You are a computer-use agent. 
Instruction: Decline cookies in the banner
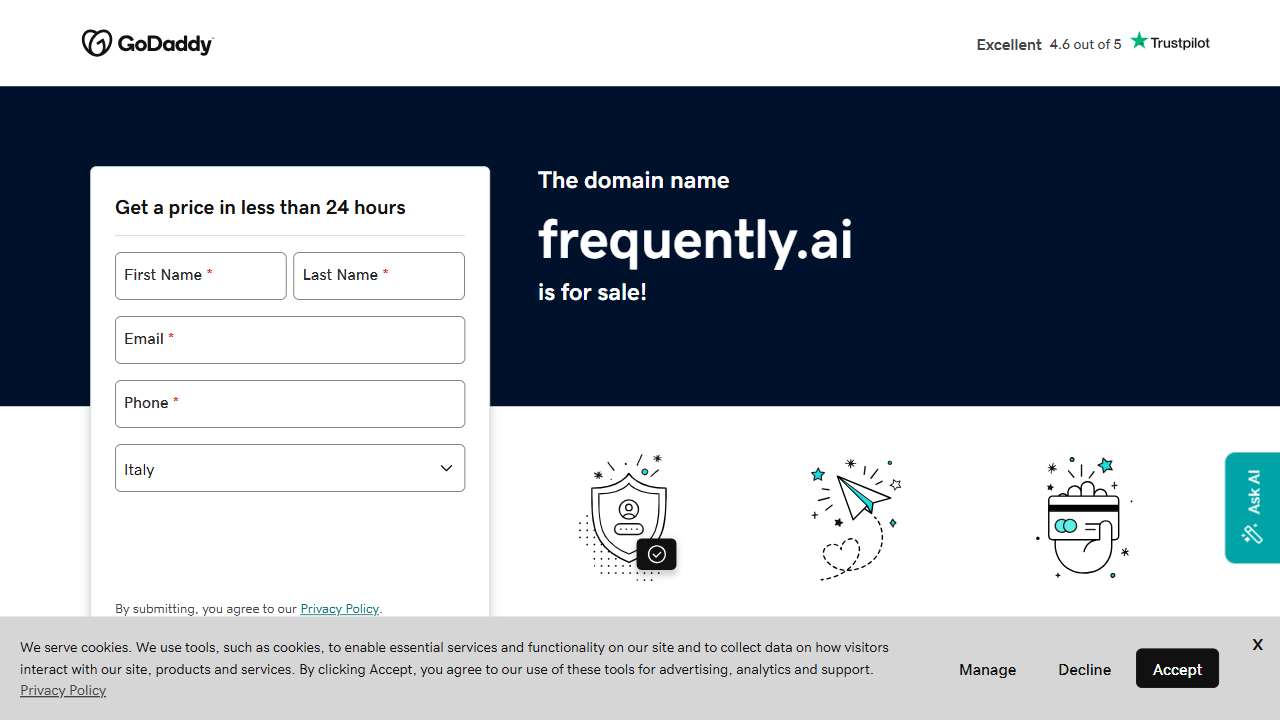click(1084, 669)
